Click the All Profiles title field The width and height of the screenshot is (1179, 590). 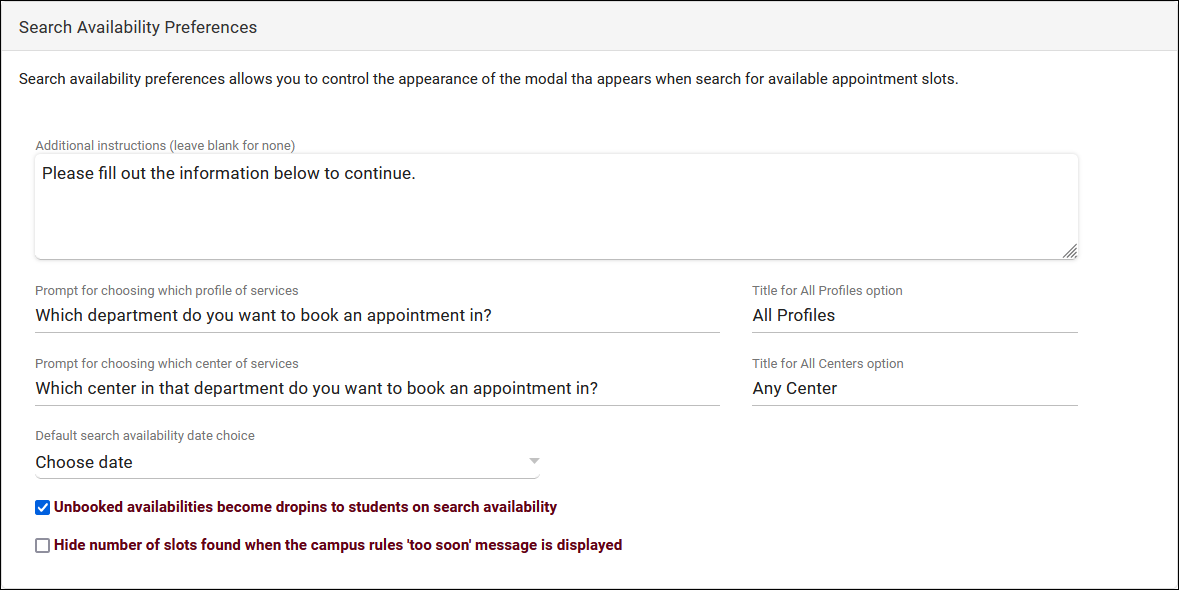click(914, 316)
